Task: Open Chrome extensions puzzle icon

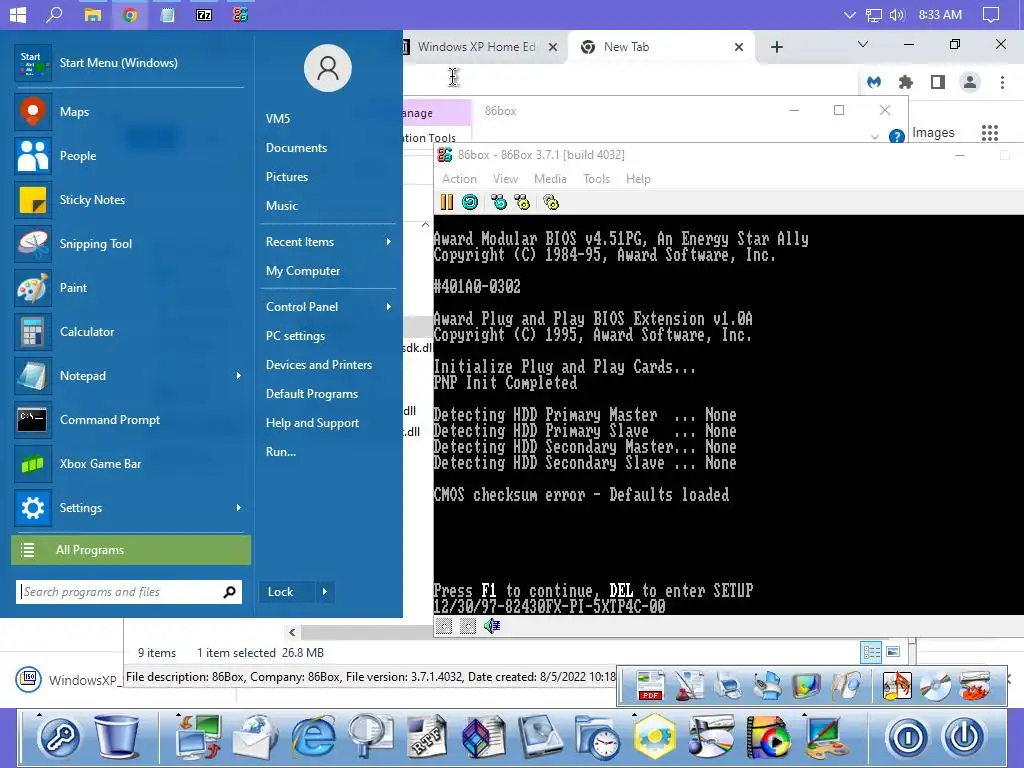Action: click(906, 82)
